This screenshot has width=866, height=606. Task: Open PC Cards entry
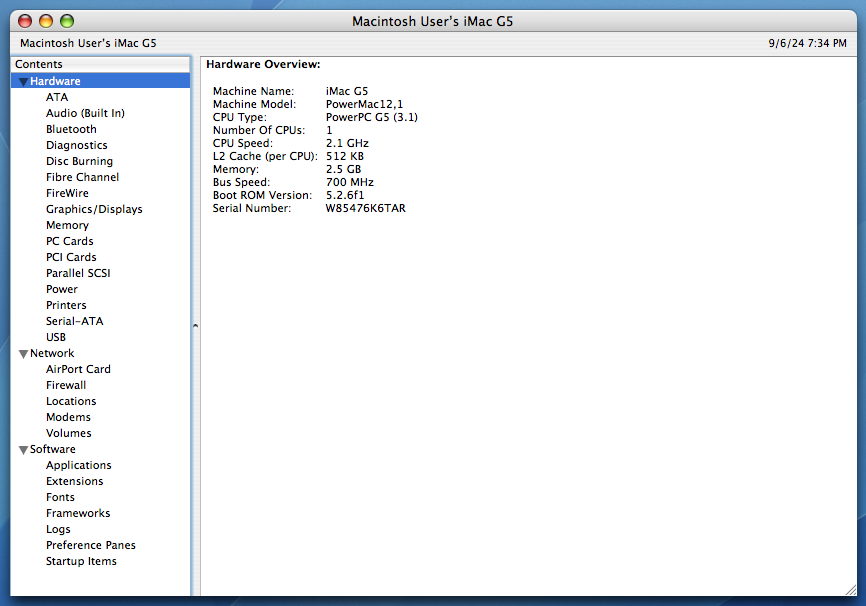70,241
